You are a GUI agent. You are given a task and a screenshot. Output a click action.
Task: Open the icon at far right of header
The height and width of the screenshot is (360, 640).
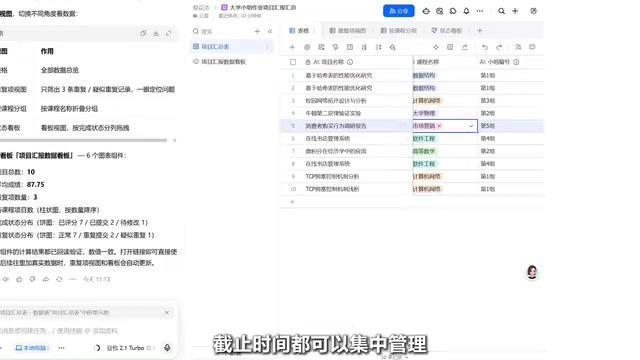click(x=533, y=11)
